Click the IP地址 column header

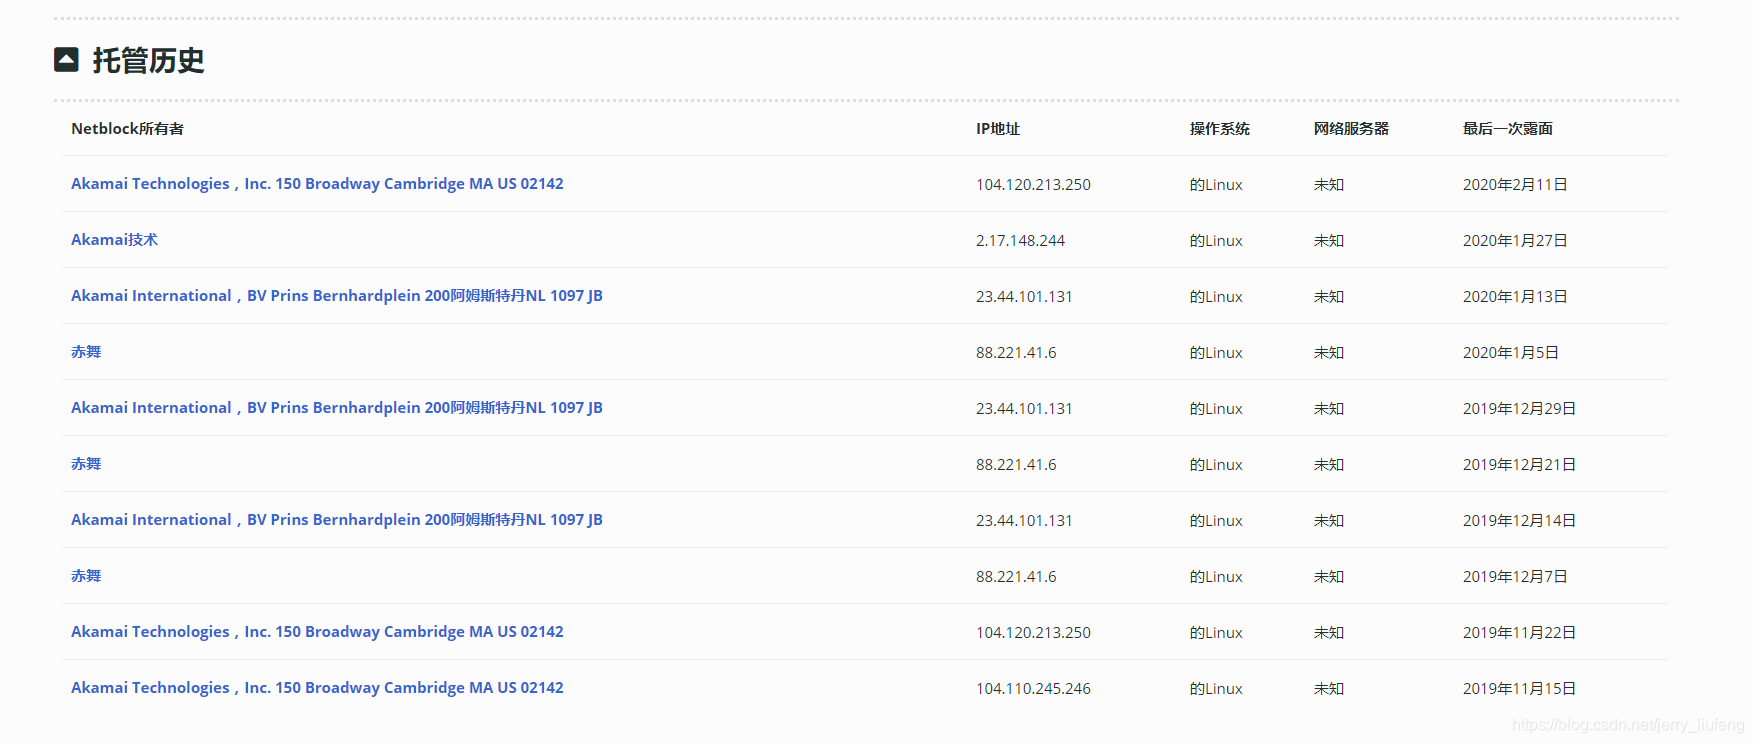click(998, 129)
